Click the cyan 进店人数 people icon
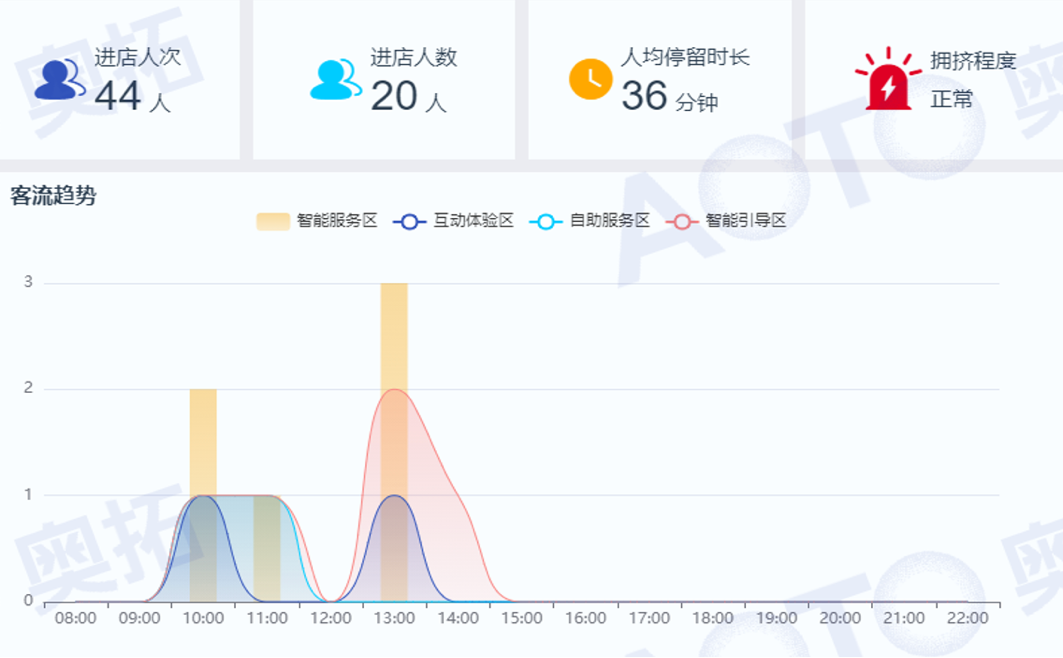The height and width of the screenshot is (658, 1063). (336, 79)
